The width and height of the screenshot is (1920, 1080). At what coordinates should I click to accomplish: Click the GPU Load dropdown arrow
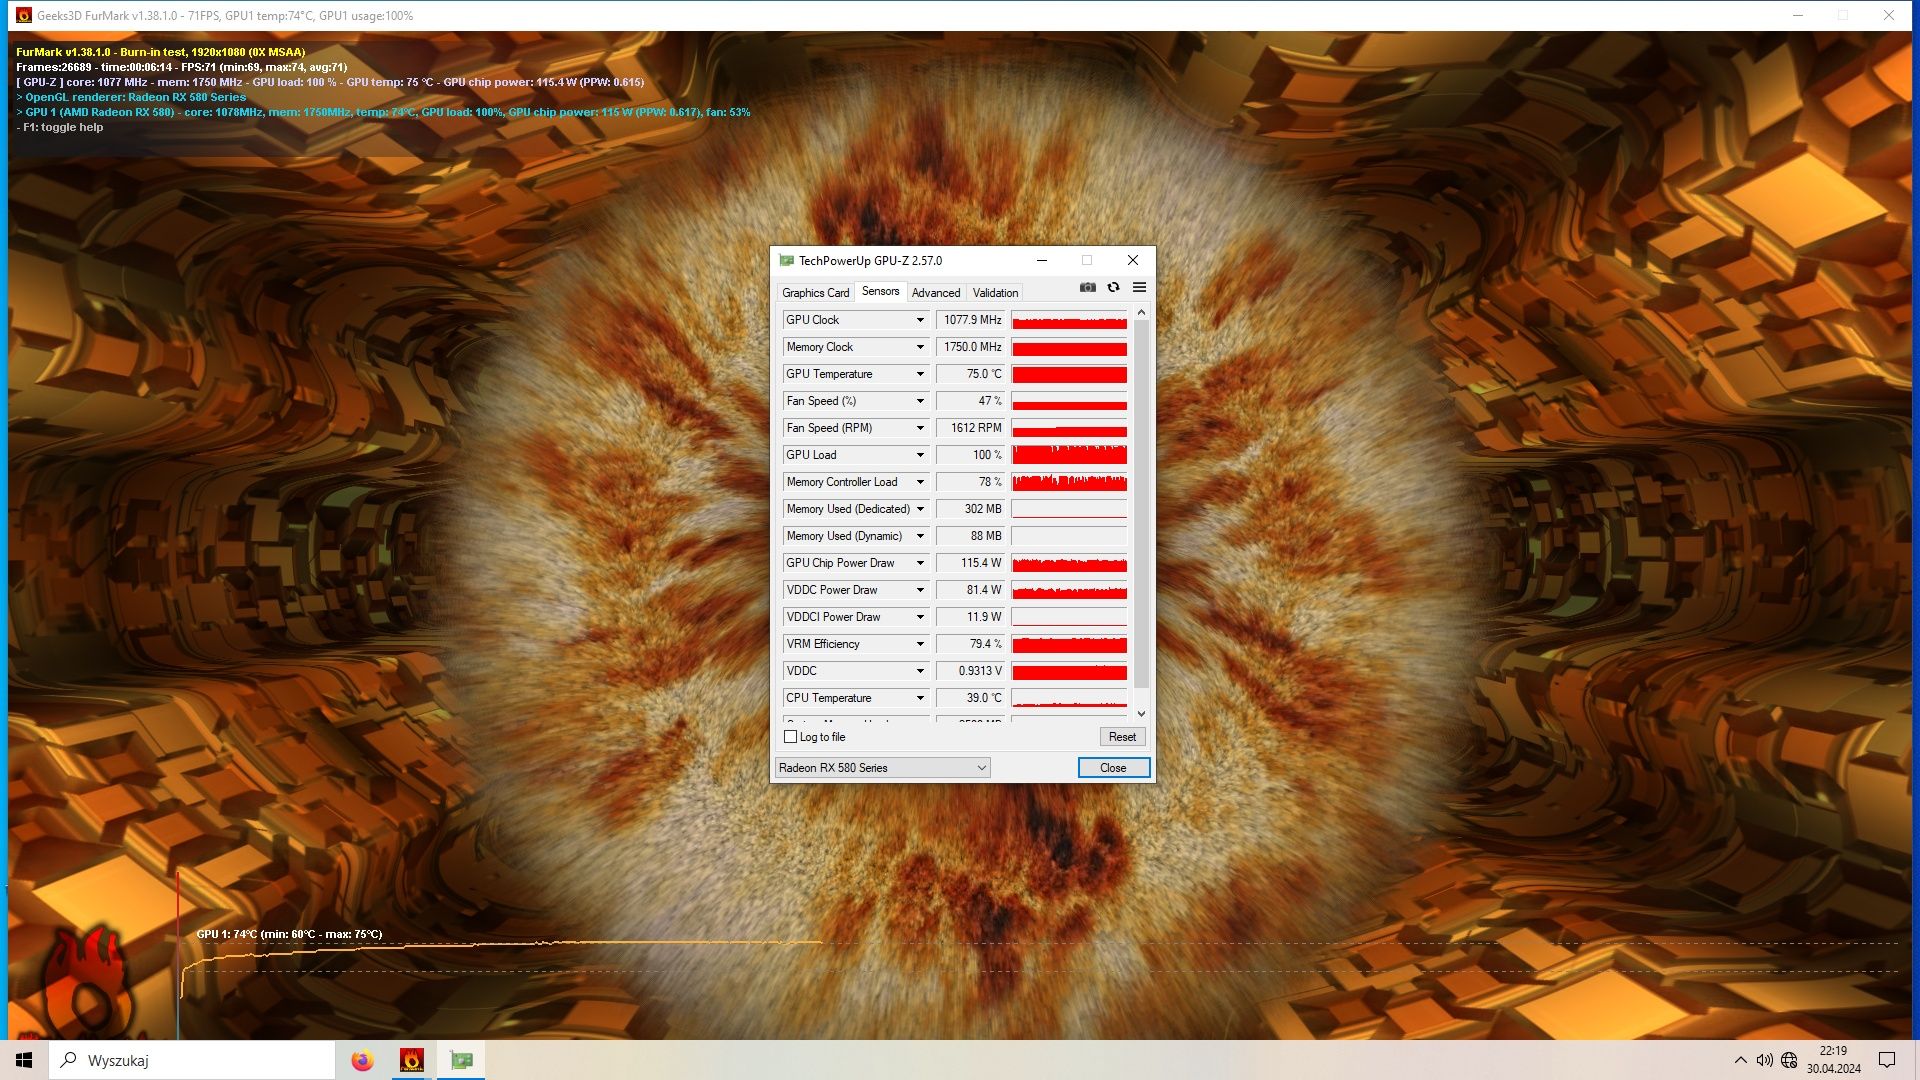click(919, 454)
